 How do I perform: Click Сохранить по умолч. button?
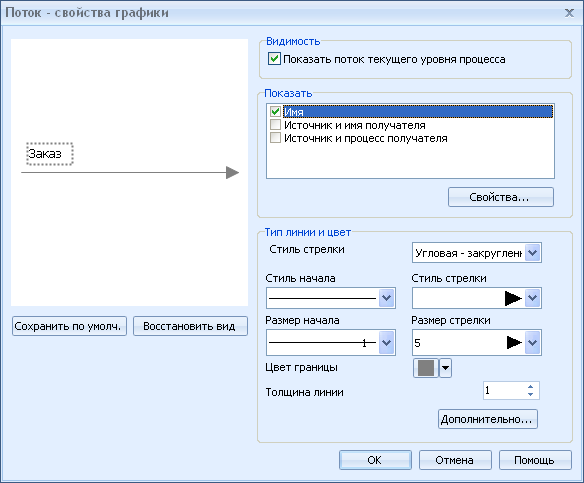pyautogui.click(x=69, y=326)
